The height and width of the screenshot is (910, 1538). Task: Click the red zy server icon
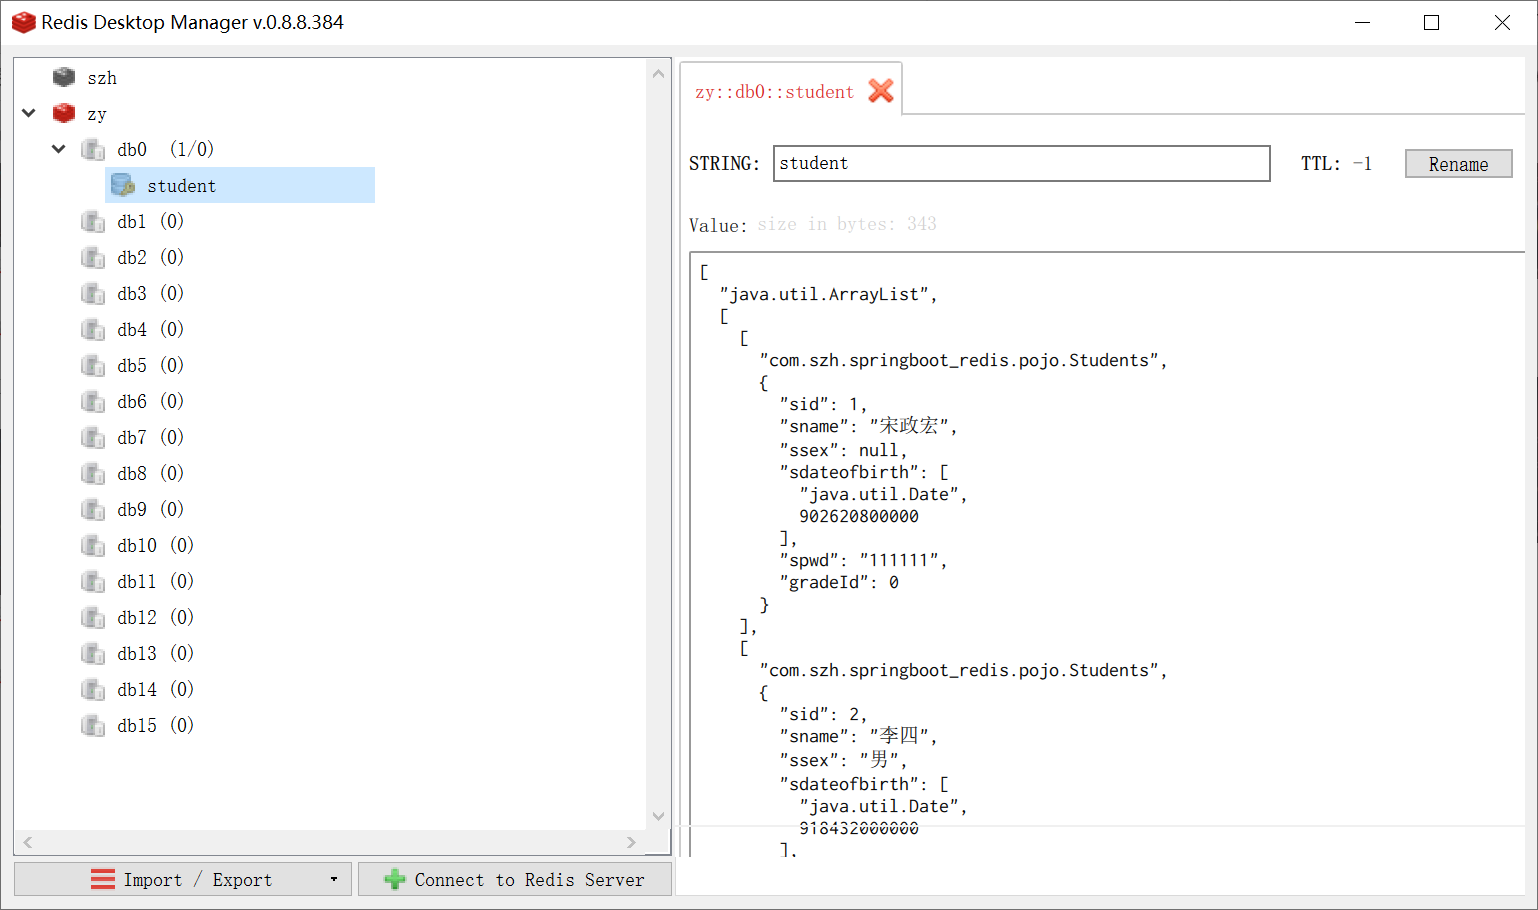pyautogui.click(x=64, y=113)
